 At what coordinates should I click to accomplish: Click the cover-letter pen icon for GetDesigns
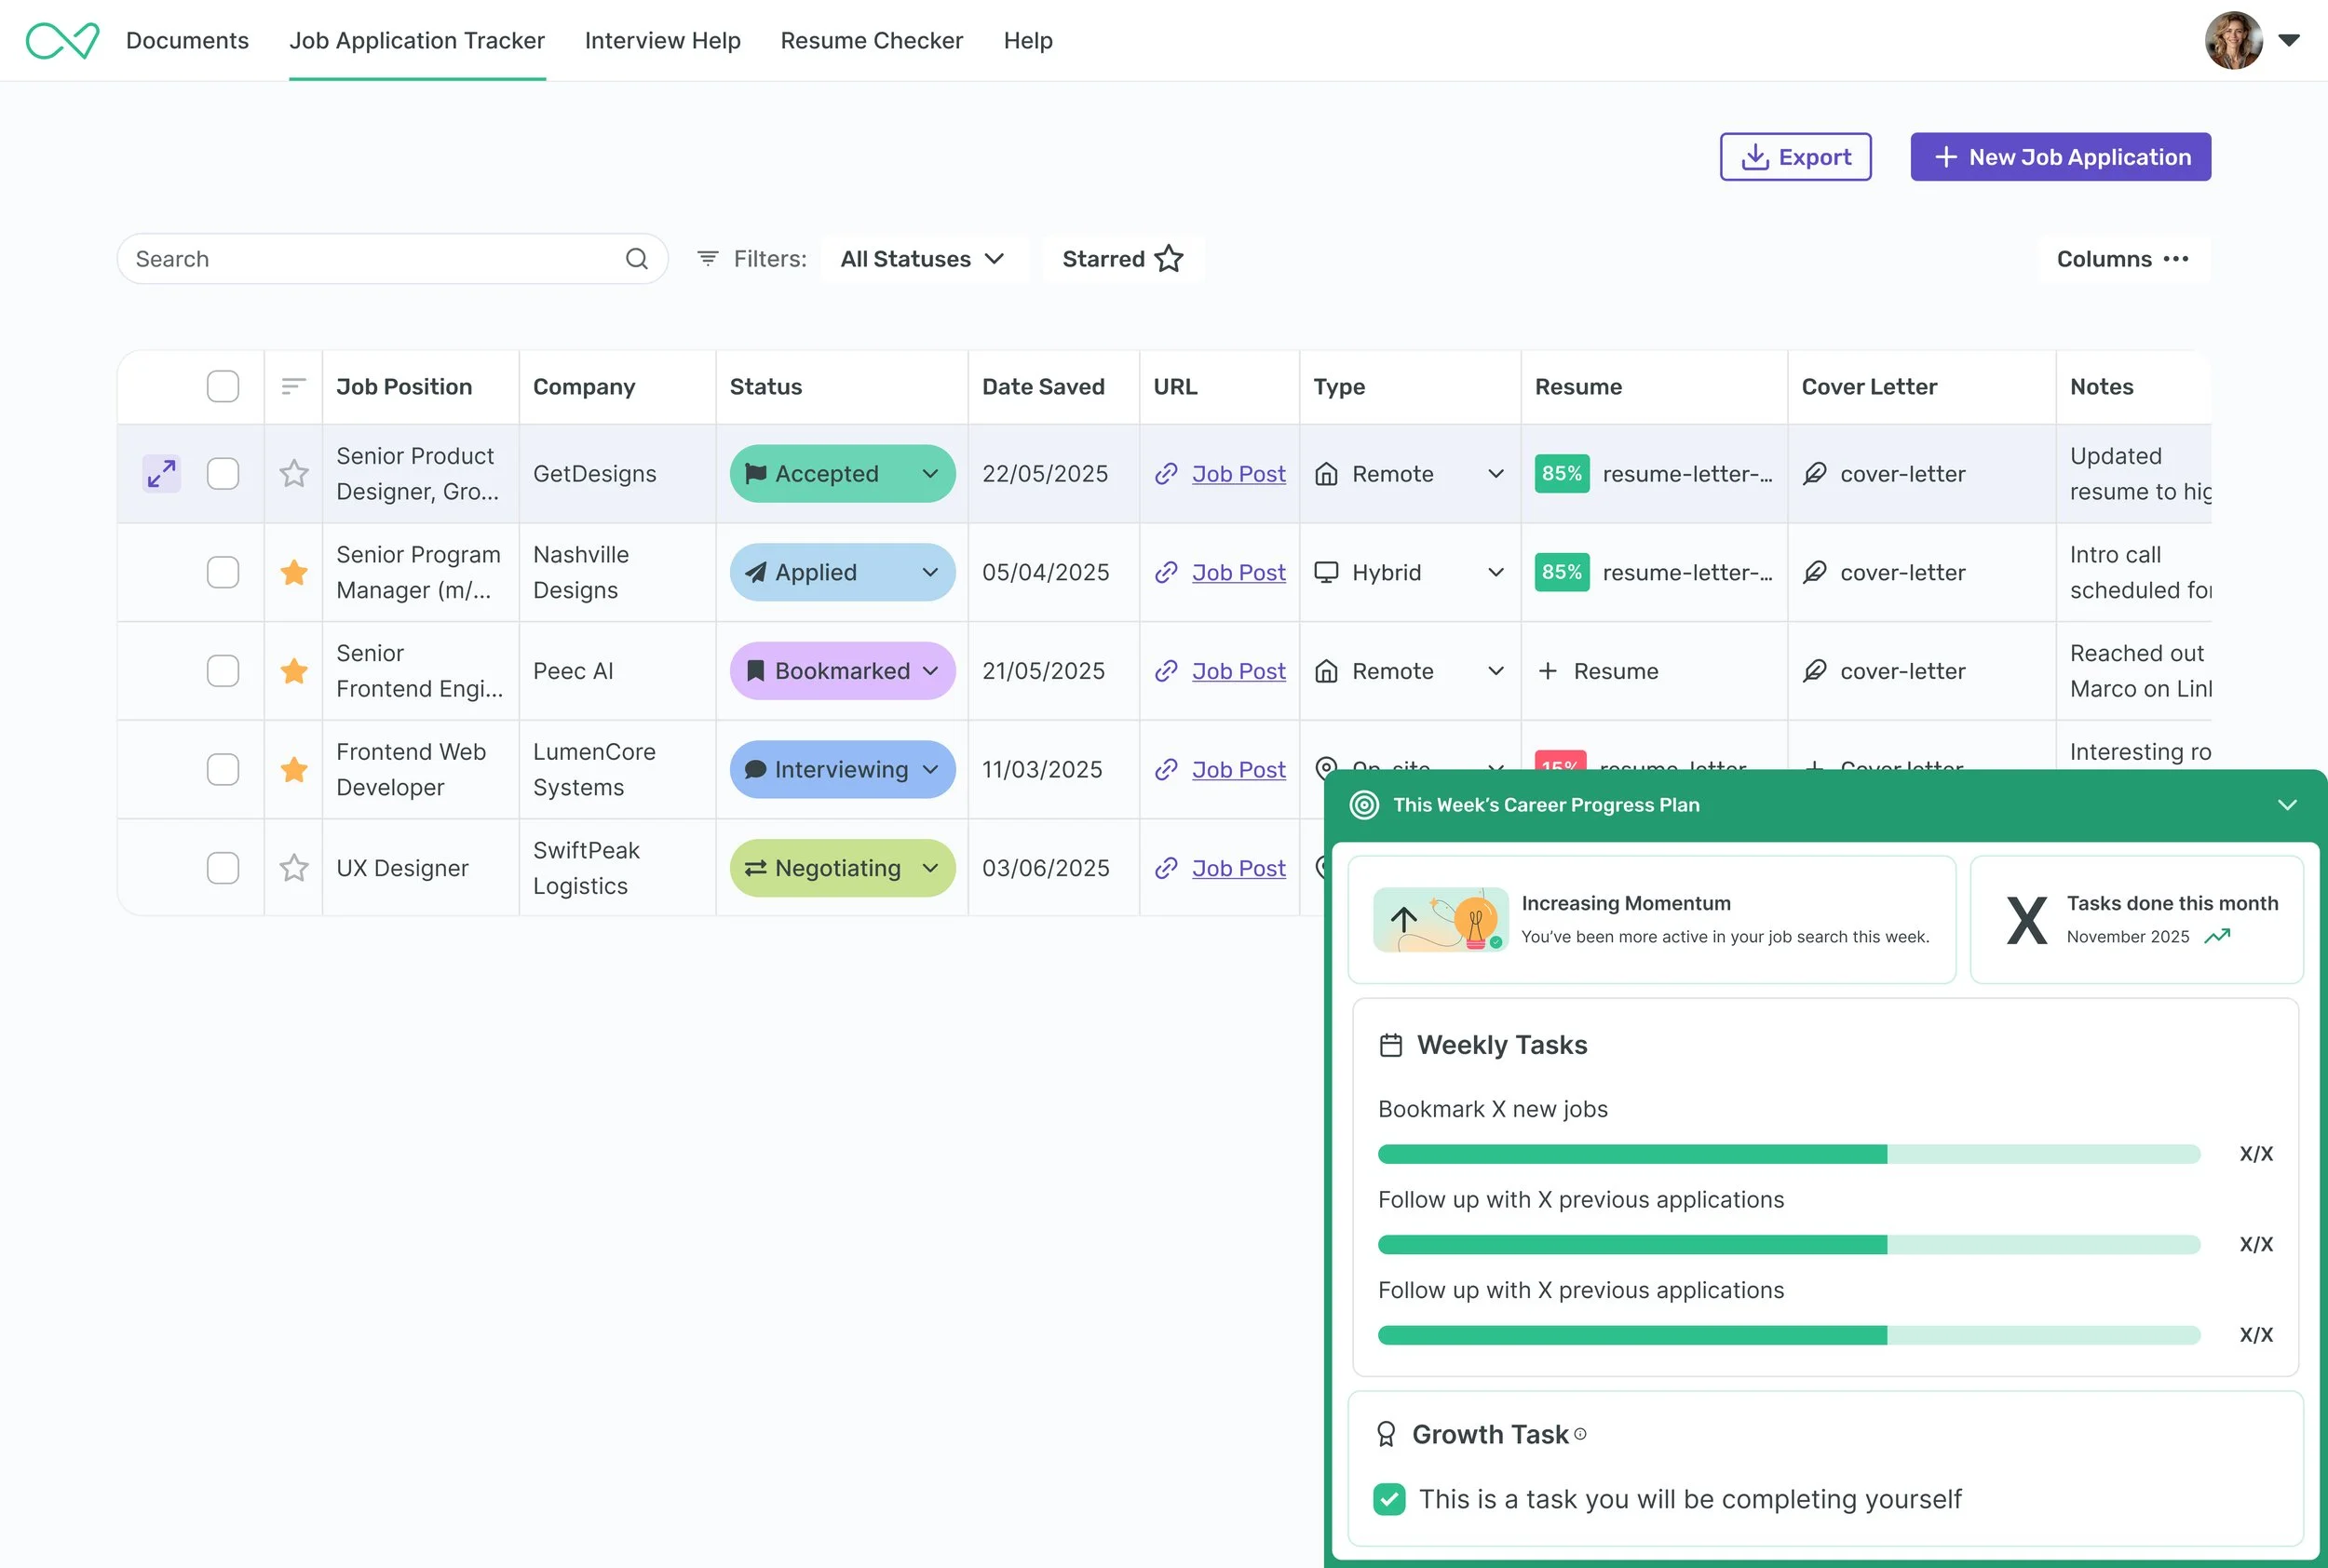(1815, 473)
